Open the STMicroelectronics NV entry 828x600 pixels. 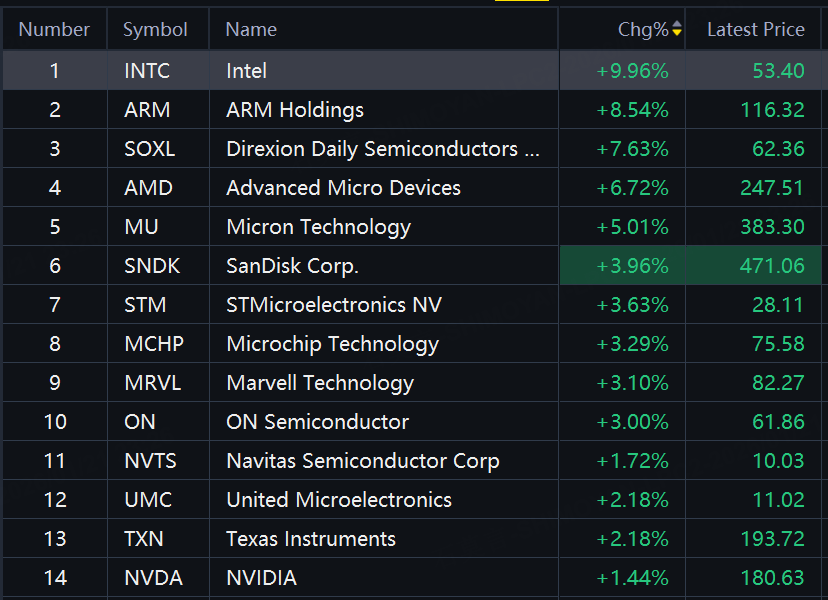coord(334,305)
